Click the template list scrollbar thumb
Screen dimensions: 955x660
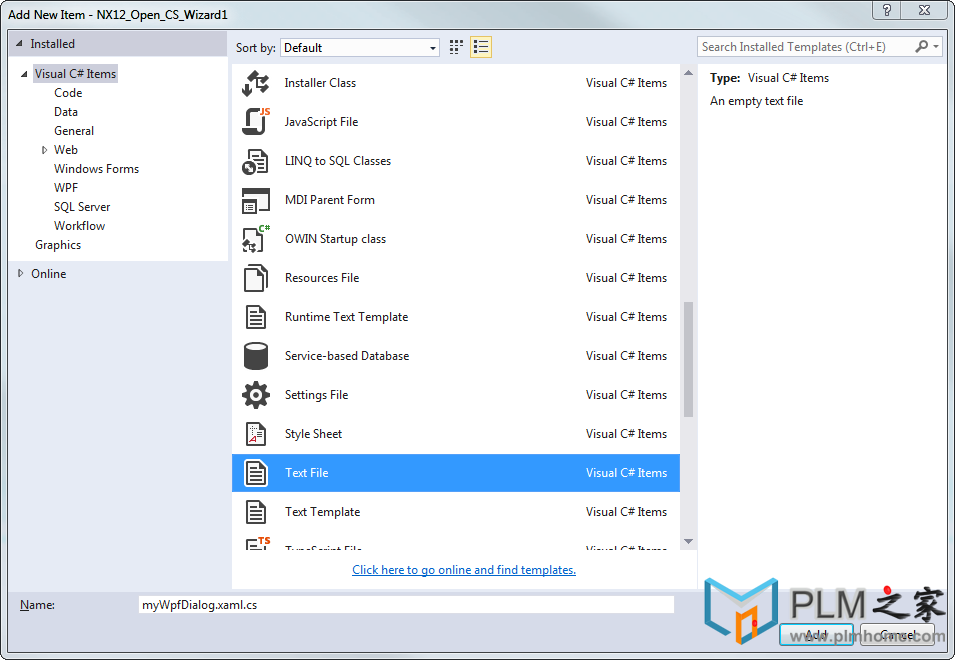point(688,359)
